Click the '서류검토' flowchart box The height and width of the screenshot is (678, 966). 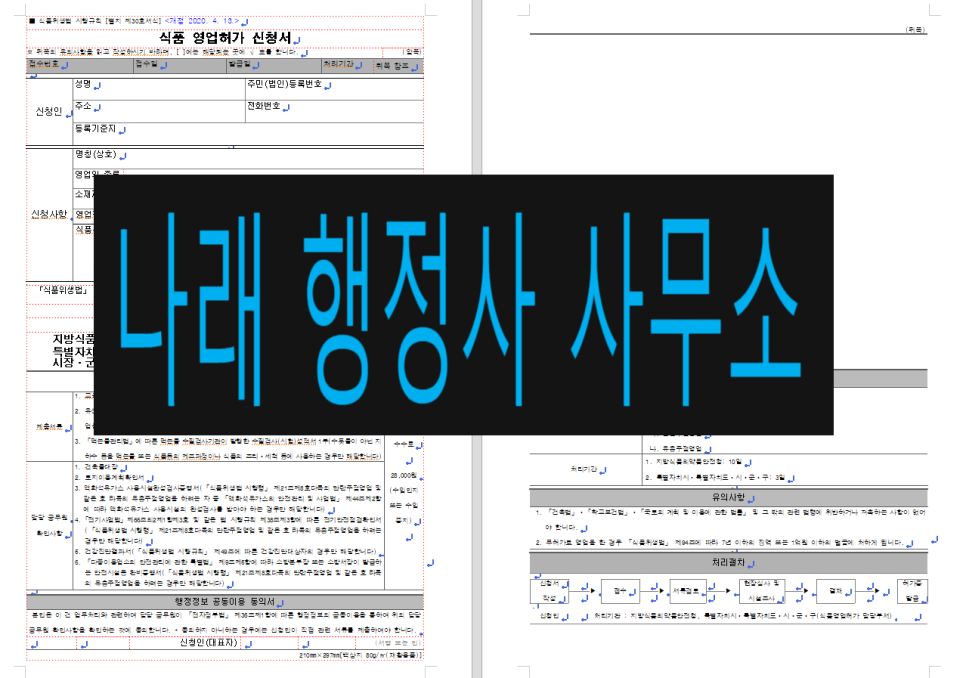(x=687, y=591)
